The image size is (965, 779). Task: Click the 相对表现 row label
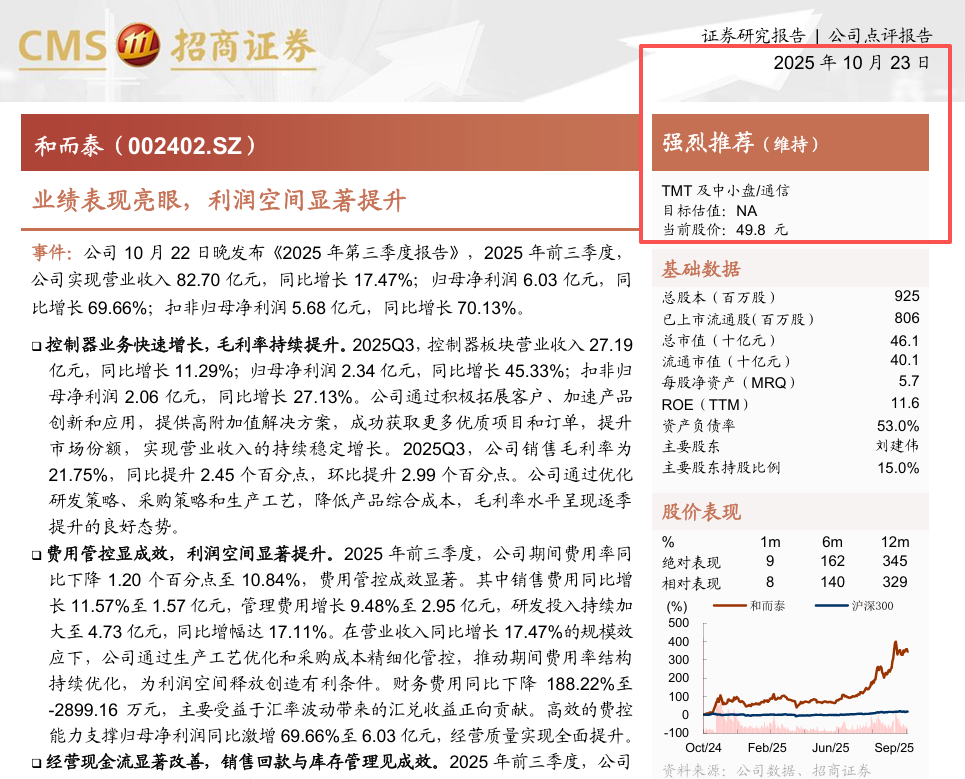[691, 583]
